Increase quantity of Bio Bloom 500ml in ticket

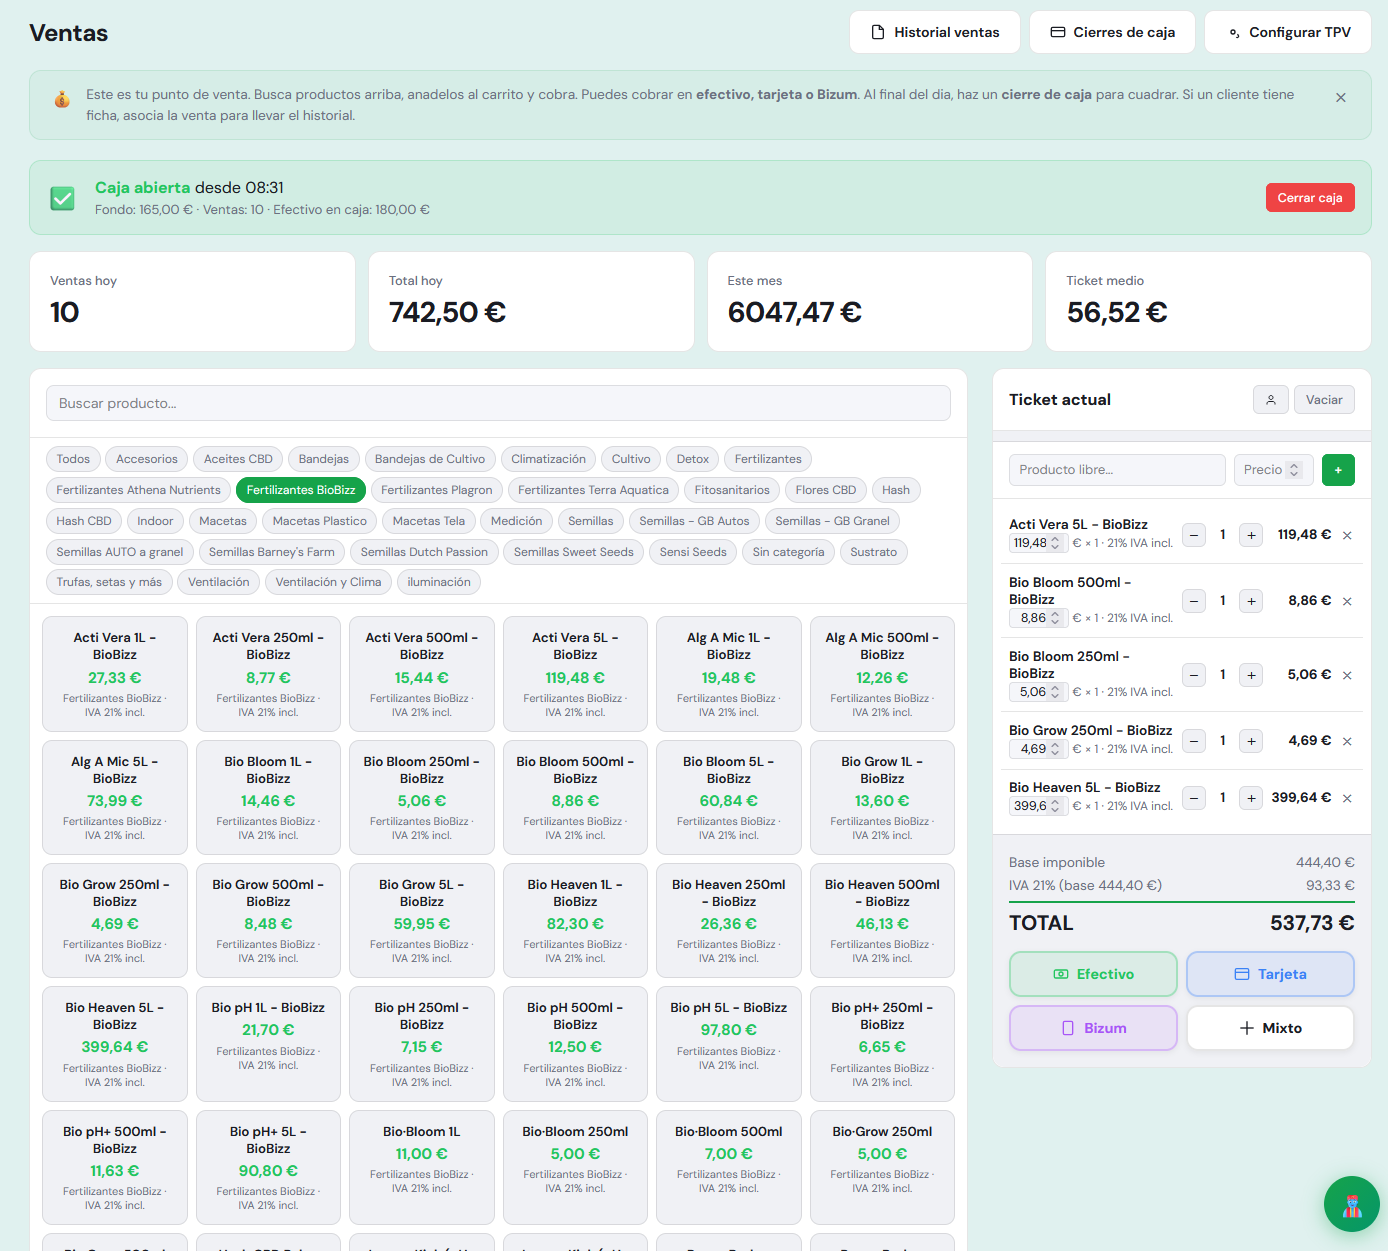pyautogui.click(x=1251, y=601)
